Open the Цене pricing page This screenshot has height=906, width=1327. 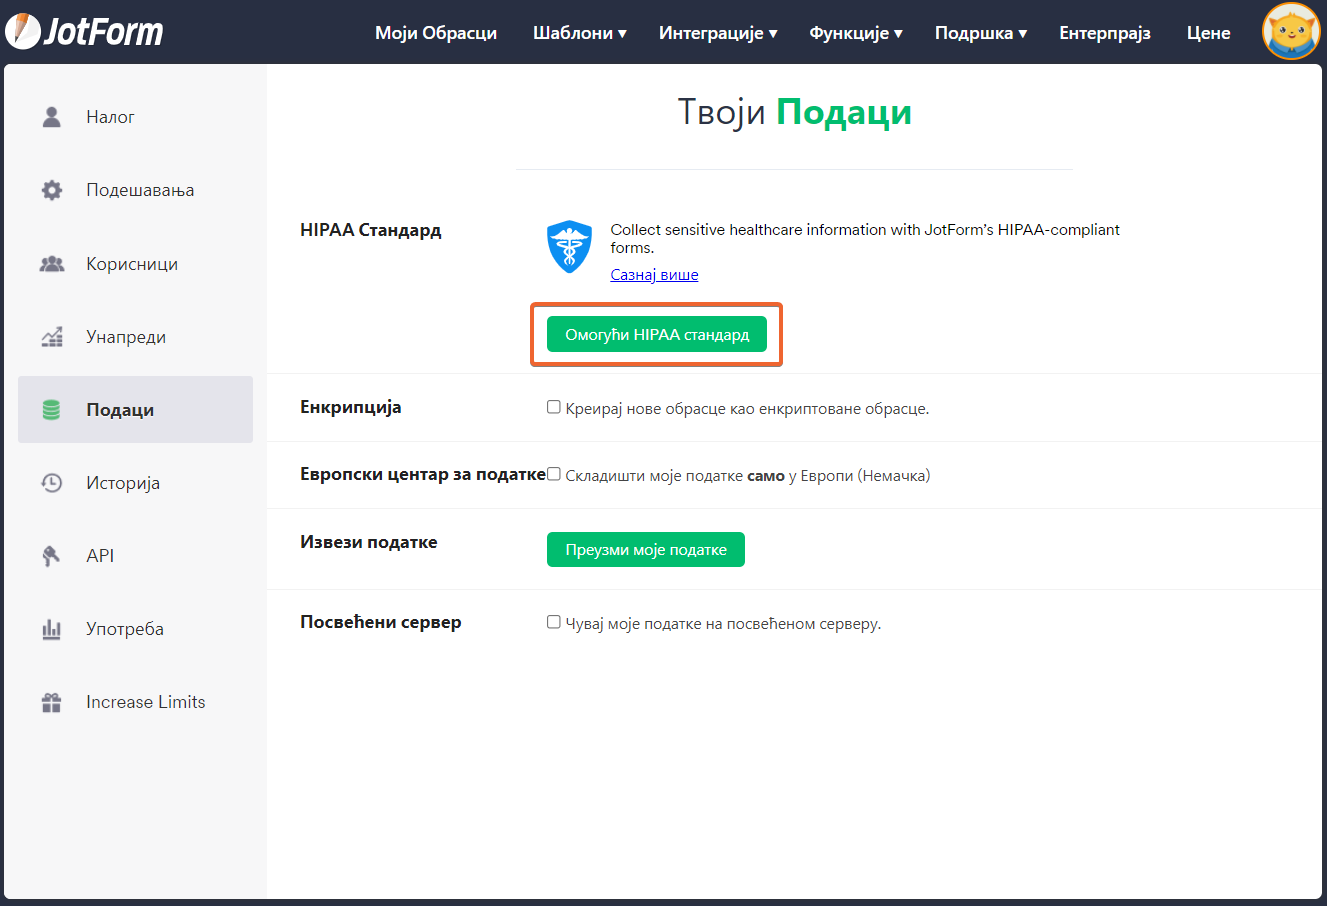1209,33
